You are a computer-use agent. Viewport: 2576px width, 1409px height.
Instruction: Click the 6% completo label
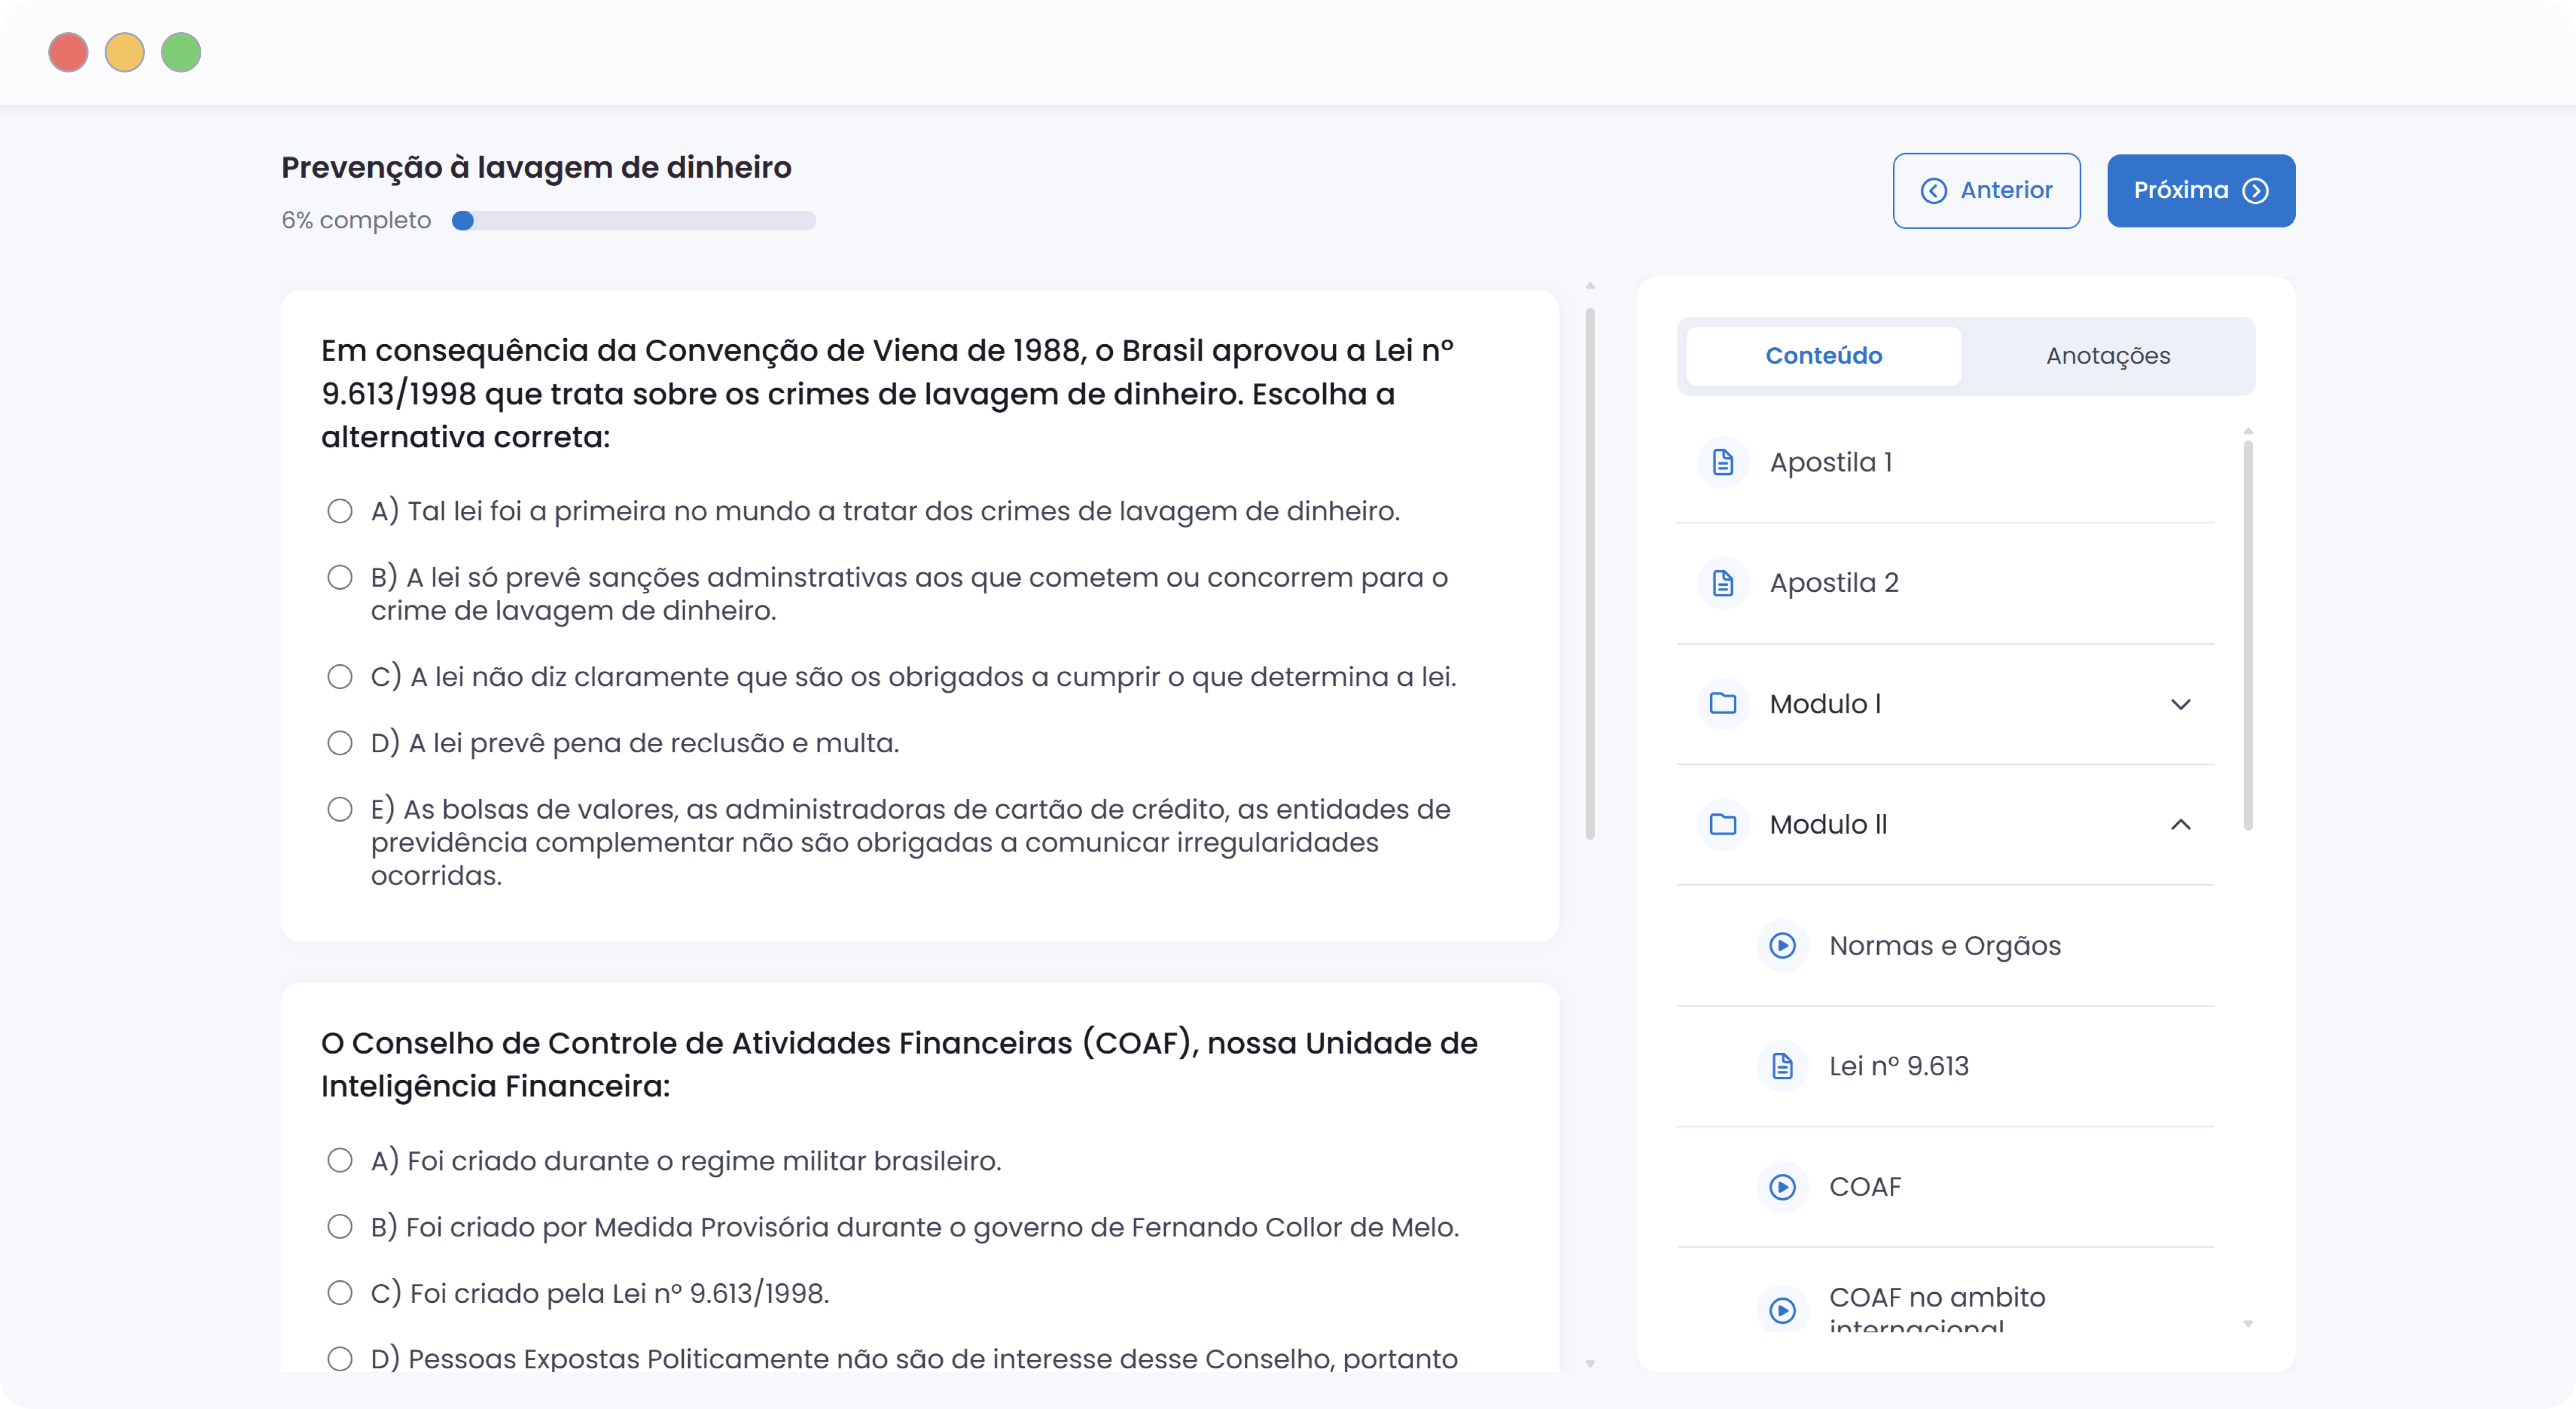click(x=356, y=220)
